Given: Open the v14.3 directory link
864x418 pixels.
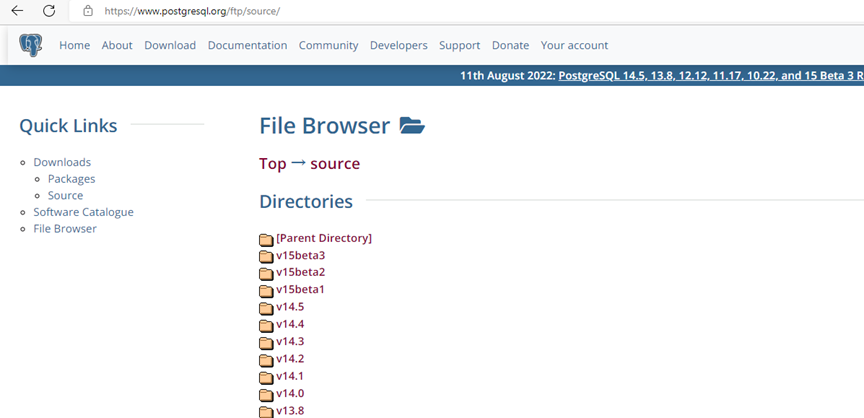Looking at the screenshot, I should coord(290,341).
